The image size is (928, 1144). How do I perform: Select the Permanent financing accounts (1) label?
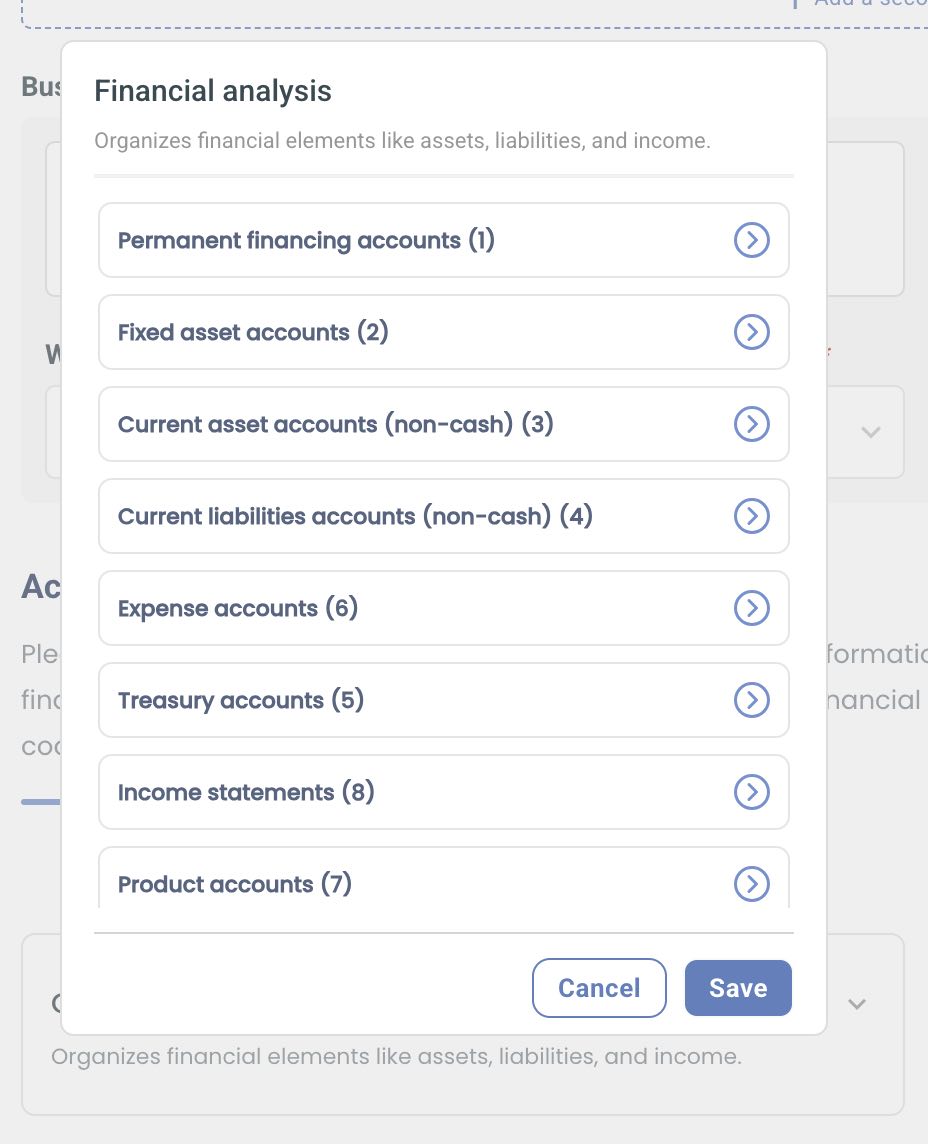pos(306,241)
